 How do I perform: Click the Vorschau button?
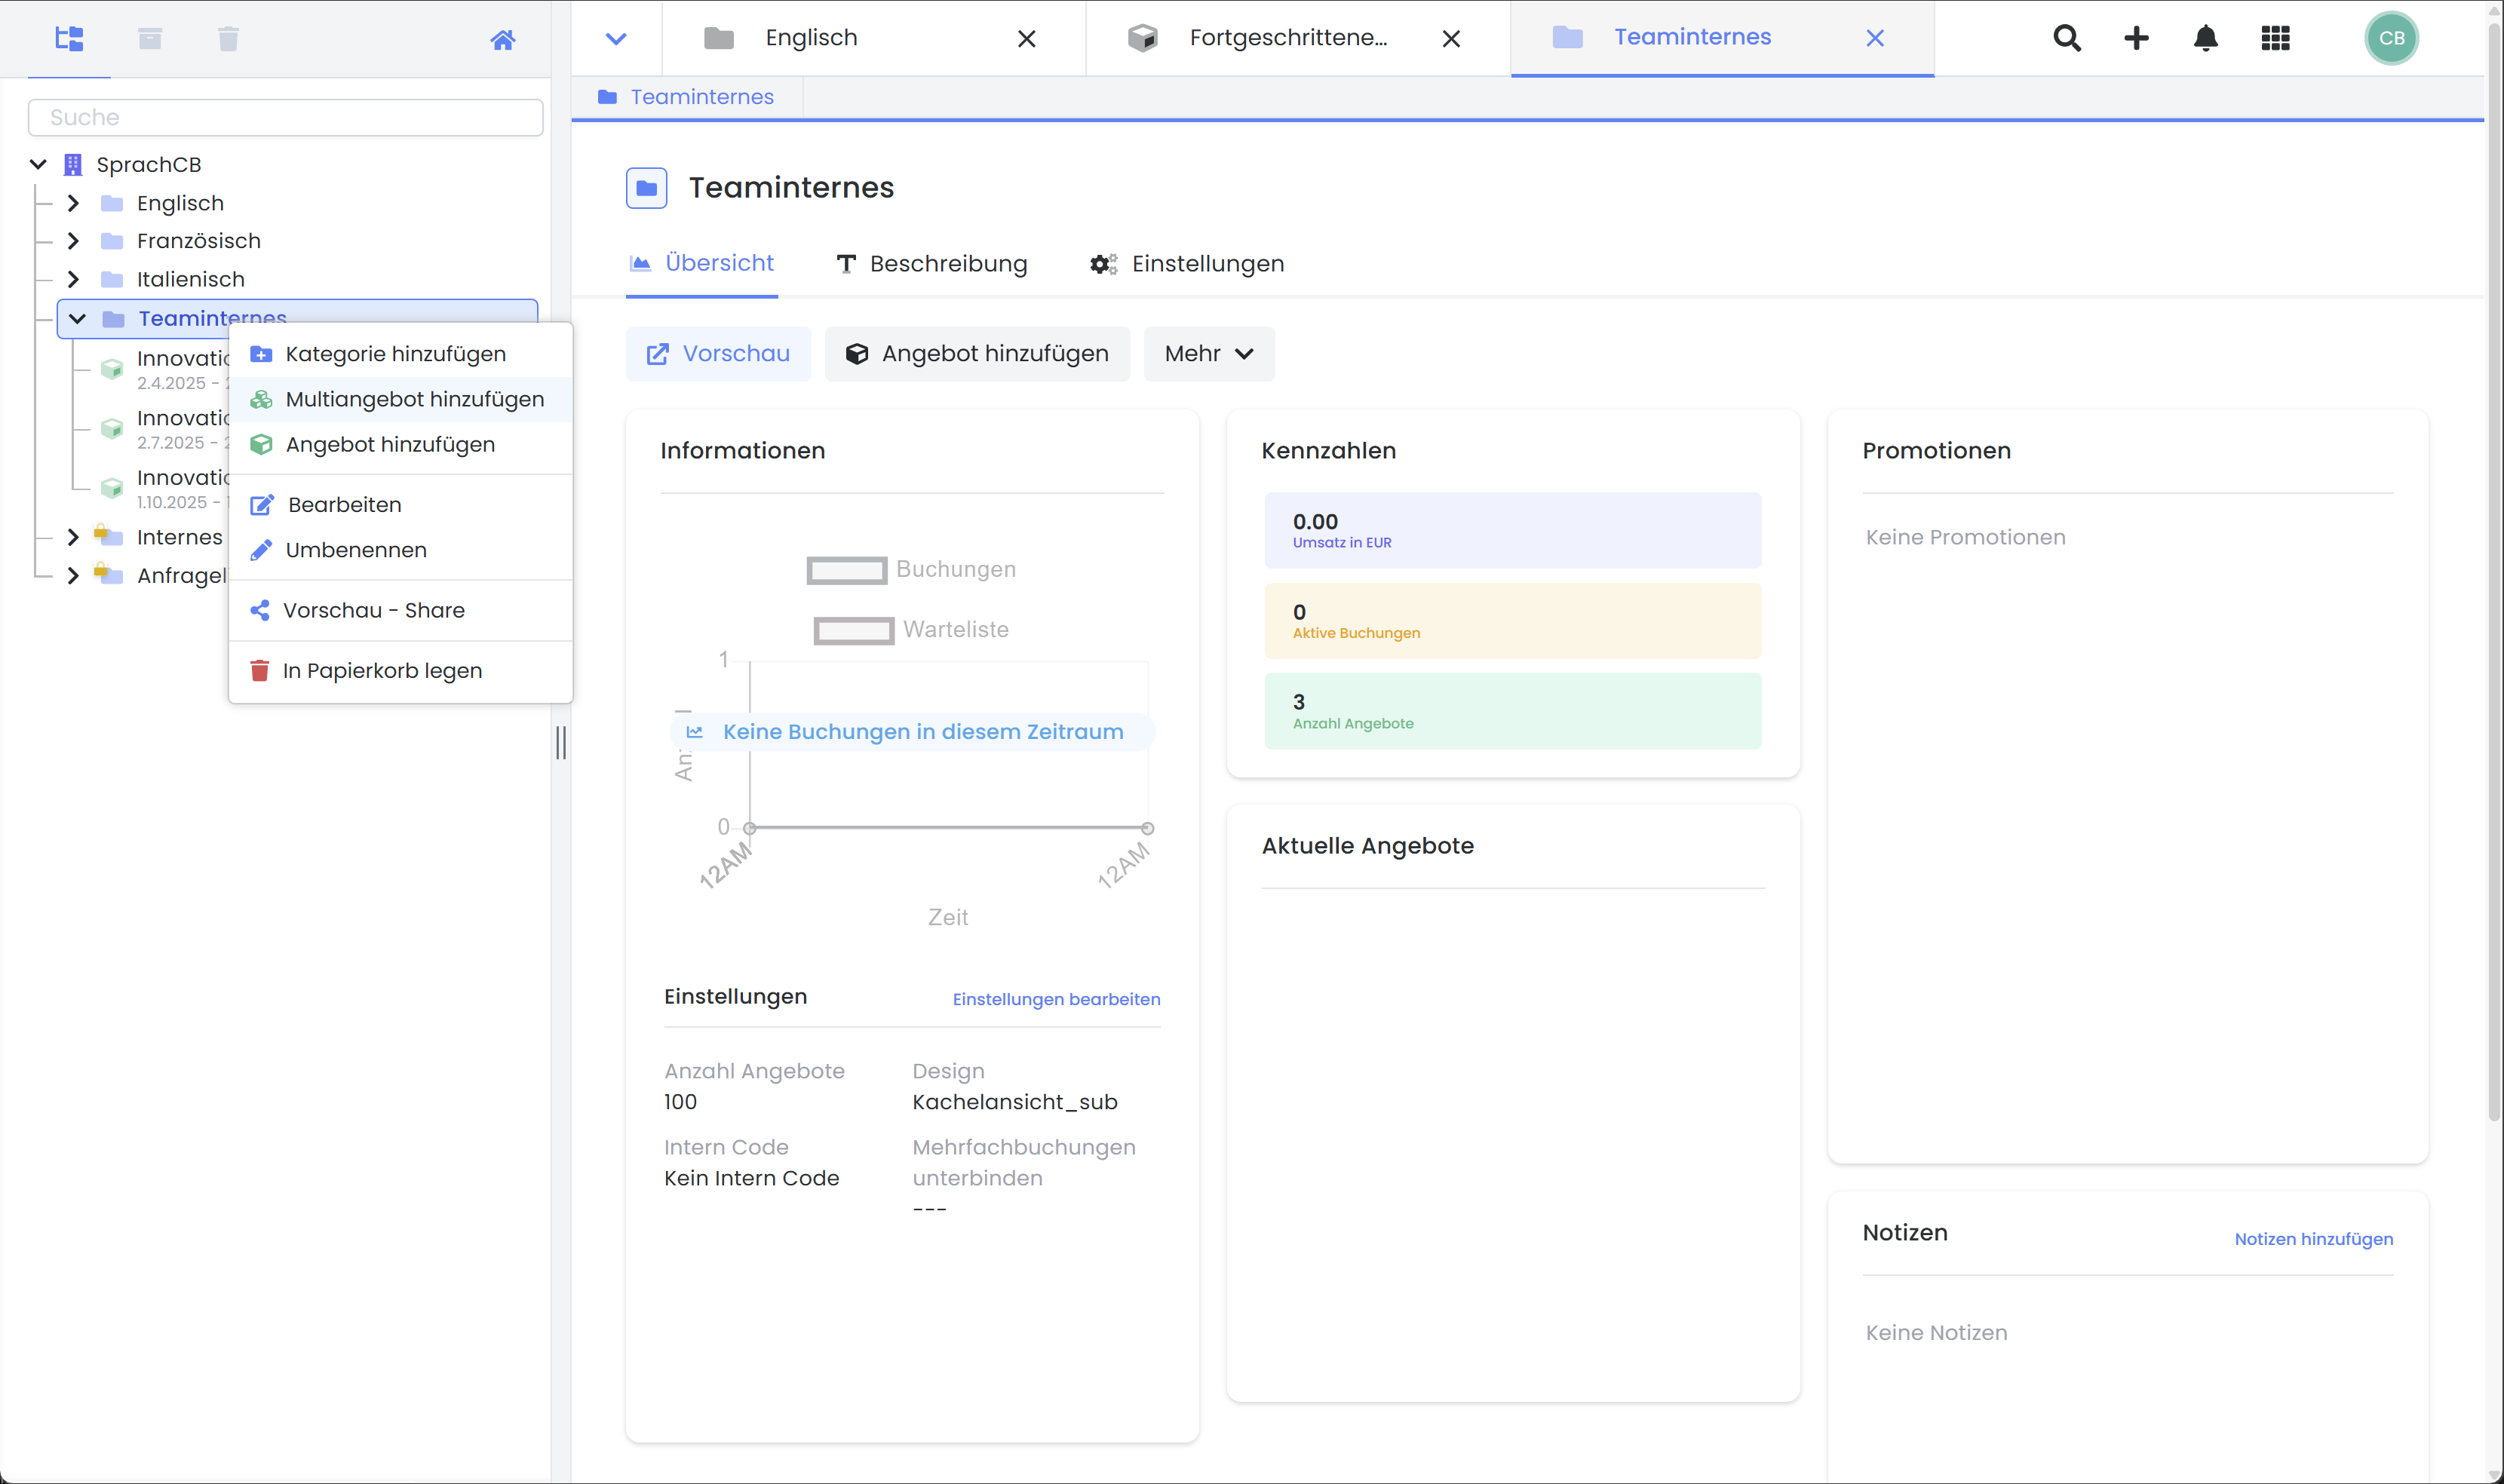pyautogui.click(x=718, y=354)
